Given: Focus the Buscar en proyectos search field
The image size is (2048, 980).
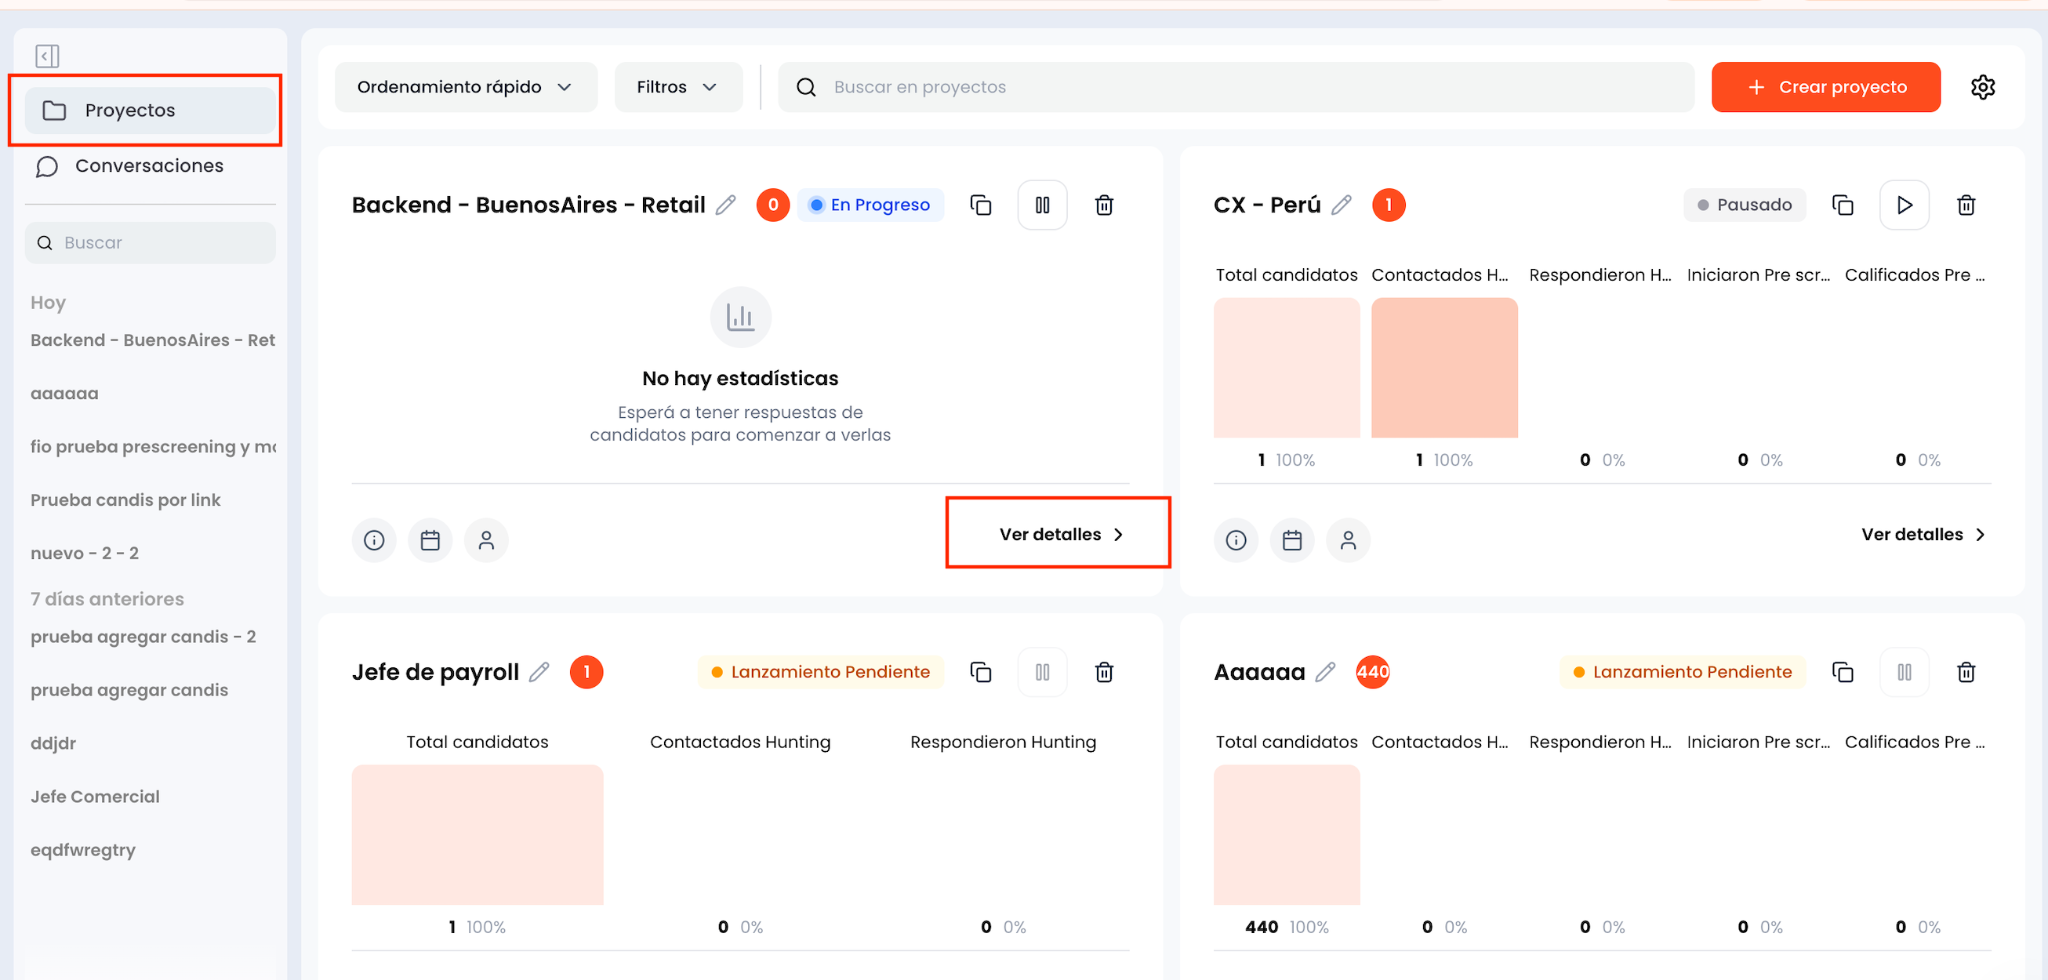Looking at the screenshot, I should 1236,87.
